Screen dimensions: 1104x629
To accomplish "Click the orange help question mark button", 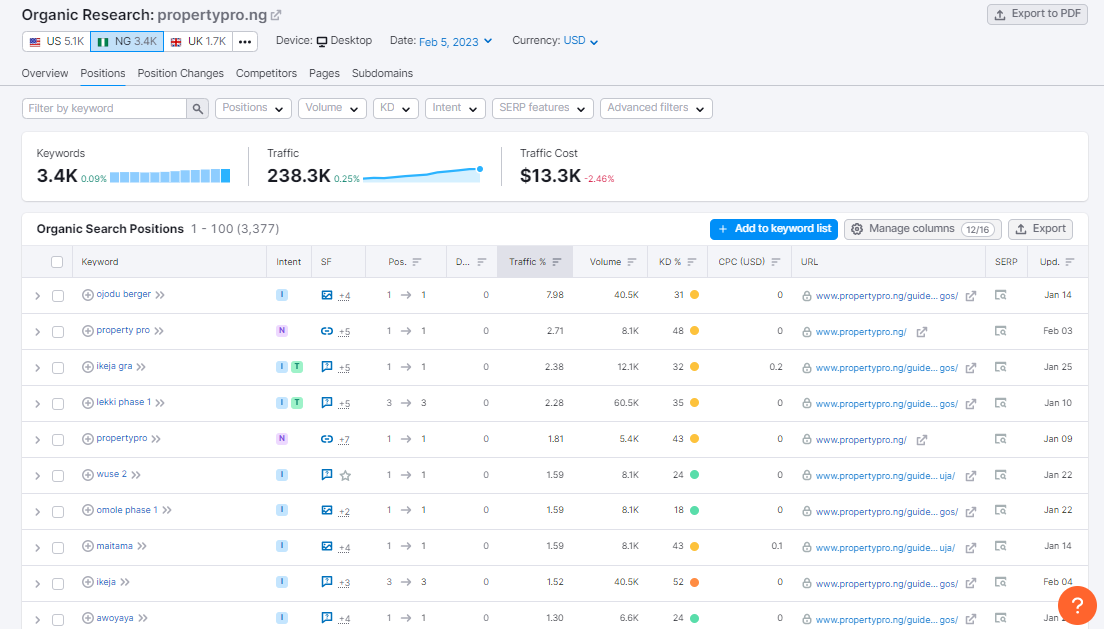I will pyautogui.click(x=1077, y=605).
